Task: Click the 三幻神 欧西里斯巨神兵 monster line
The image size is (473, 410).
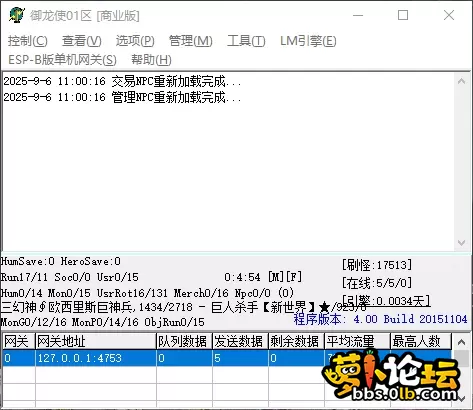Action: [183, 307]
